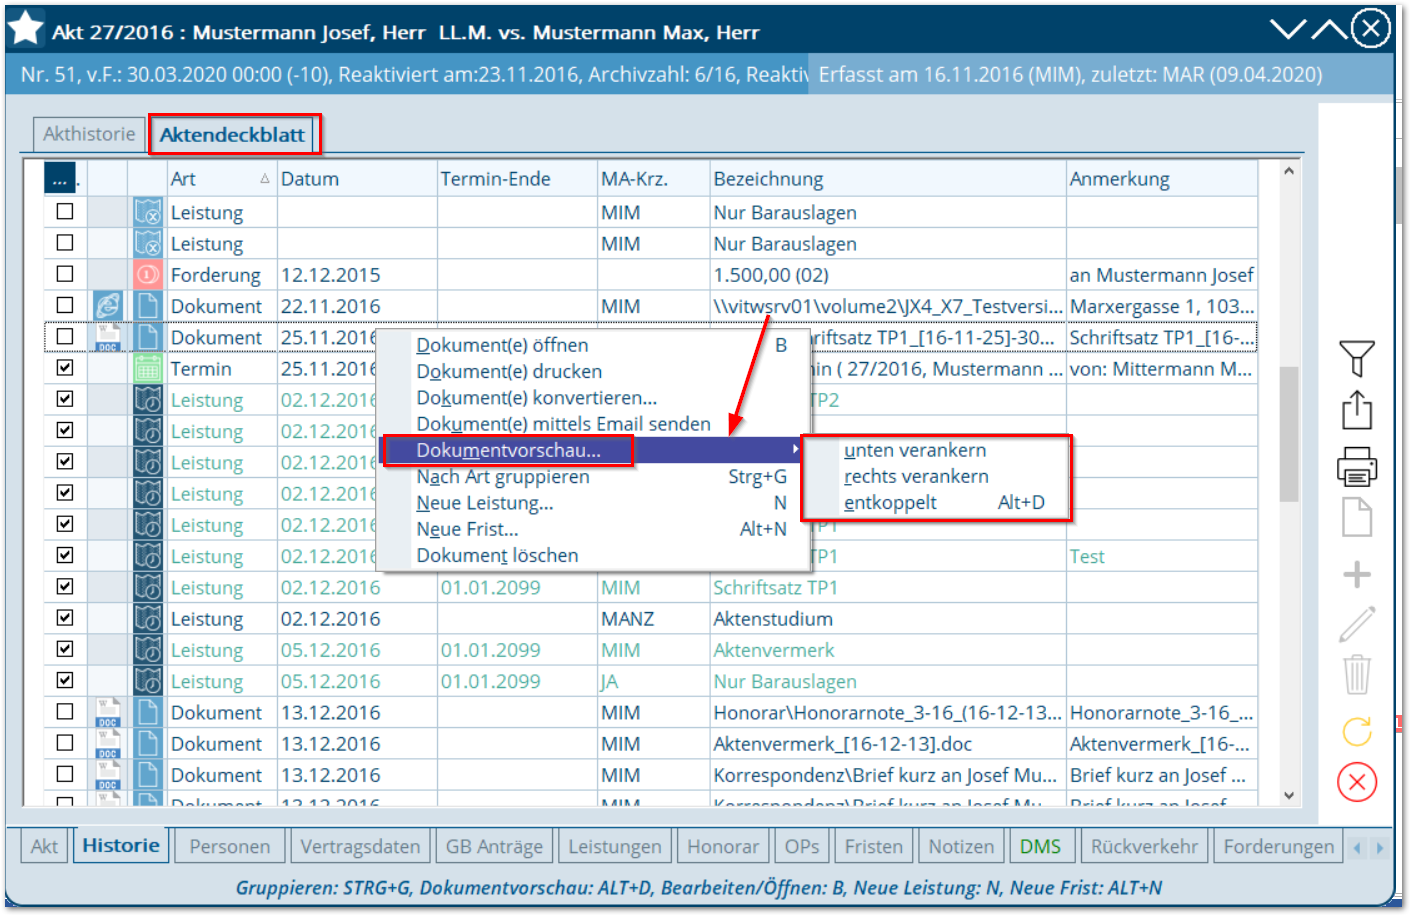Click scroll down arrow of the table
The width and height of the screenshot is (1411, 916).
pos(1289,796)
